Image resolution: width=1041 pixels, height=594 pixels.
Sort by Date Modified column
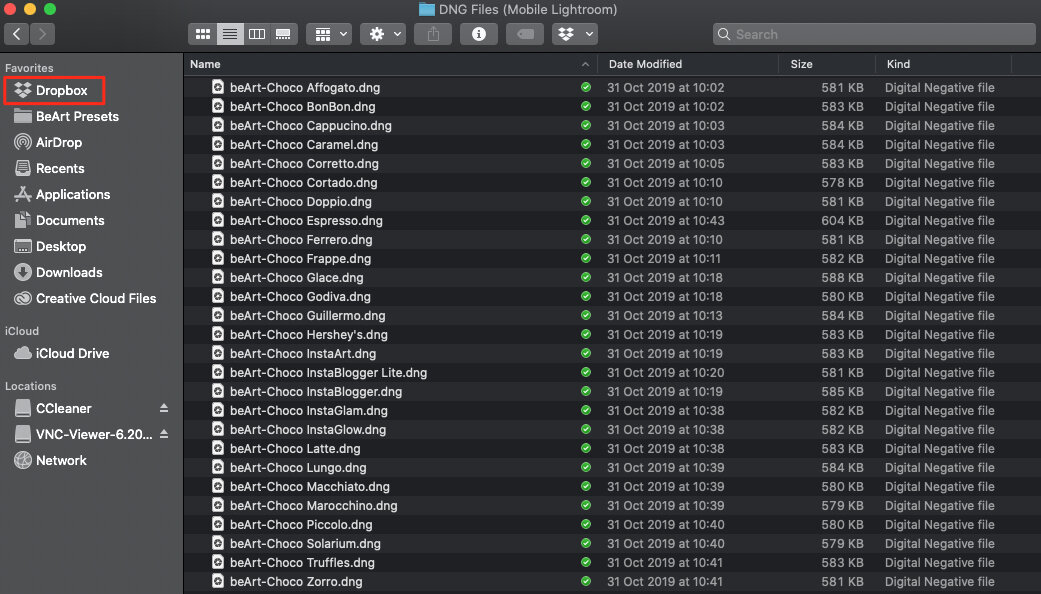pyautogui.click(x=645, y=64)
